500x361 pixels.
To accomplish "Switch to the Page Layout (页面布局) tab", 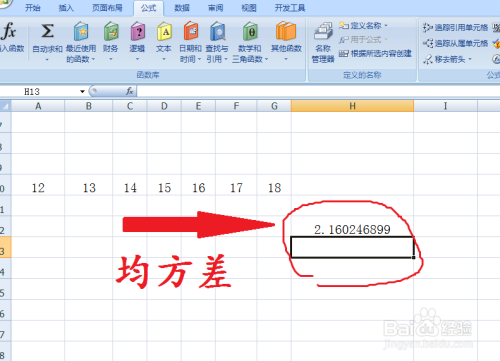I will tap(107, 8).
